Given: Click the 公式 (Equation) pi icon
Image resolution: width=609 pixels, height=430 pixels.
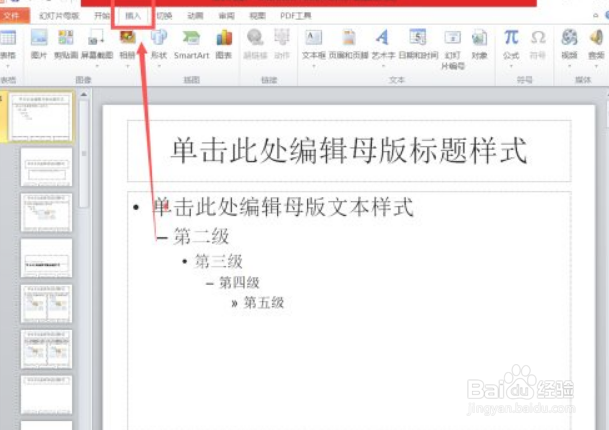Looking at the screenshot, I should click(511, 38).
